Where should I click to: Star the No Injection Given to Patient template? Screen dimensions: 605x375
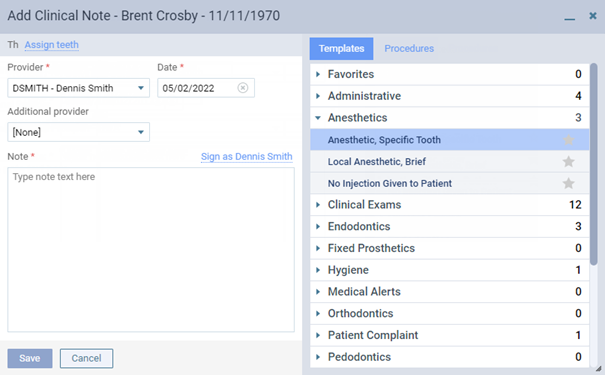coord(568,183)
